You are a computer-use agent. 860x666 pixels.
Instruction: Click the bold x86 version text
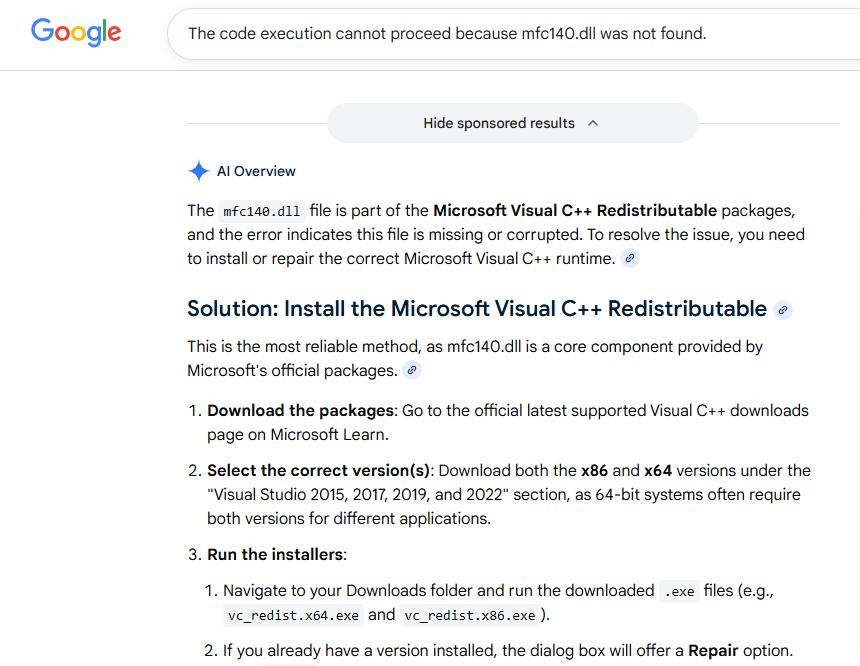[595, 470]
